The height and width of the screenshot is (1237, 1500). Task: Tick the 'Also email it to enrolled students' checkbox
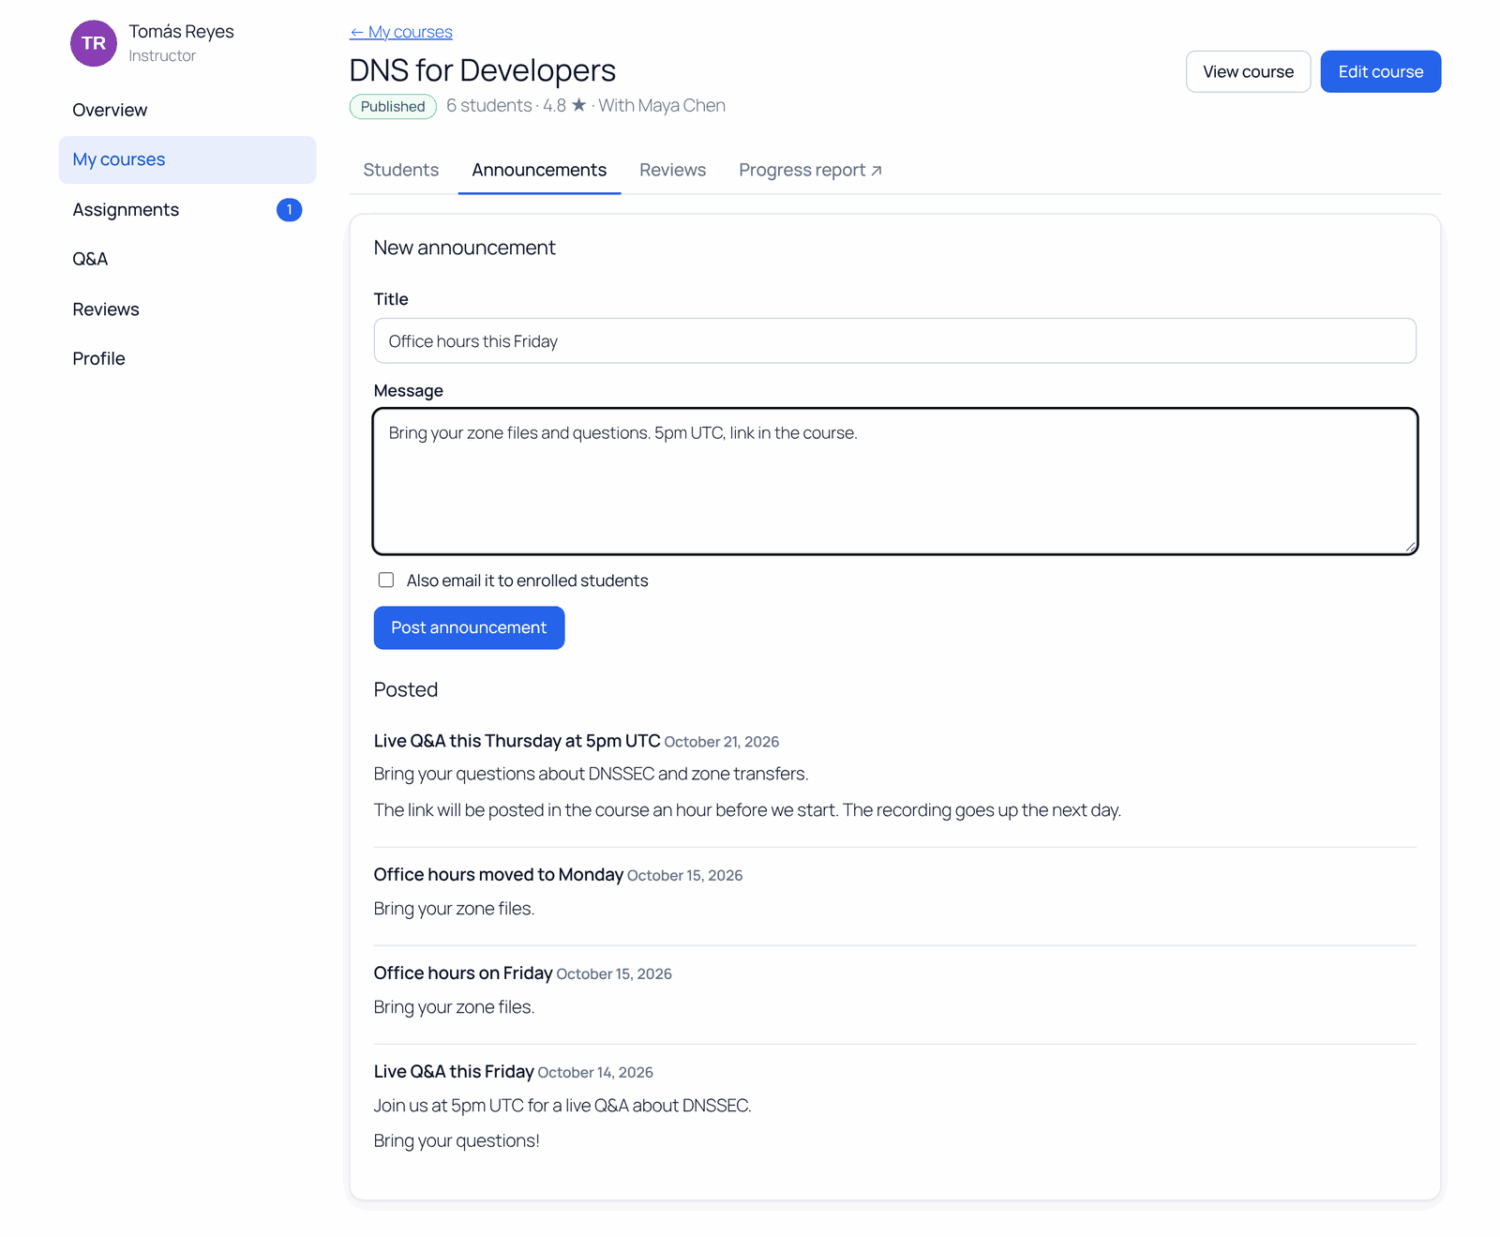click(386, 580)
